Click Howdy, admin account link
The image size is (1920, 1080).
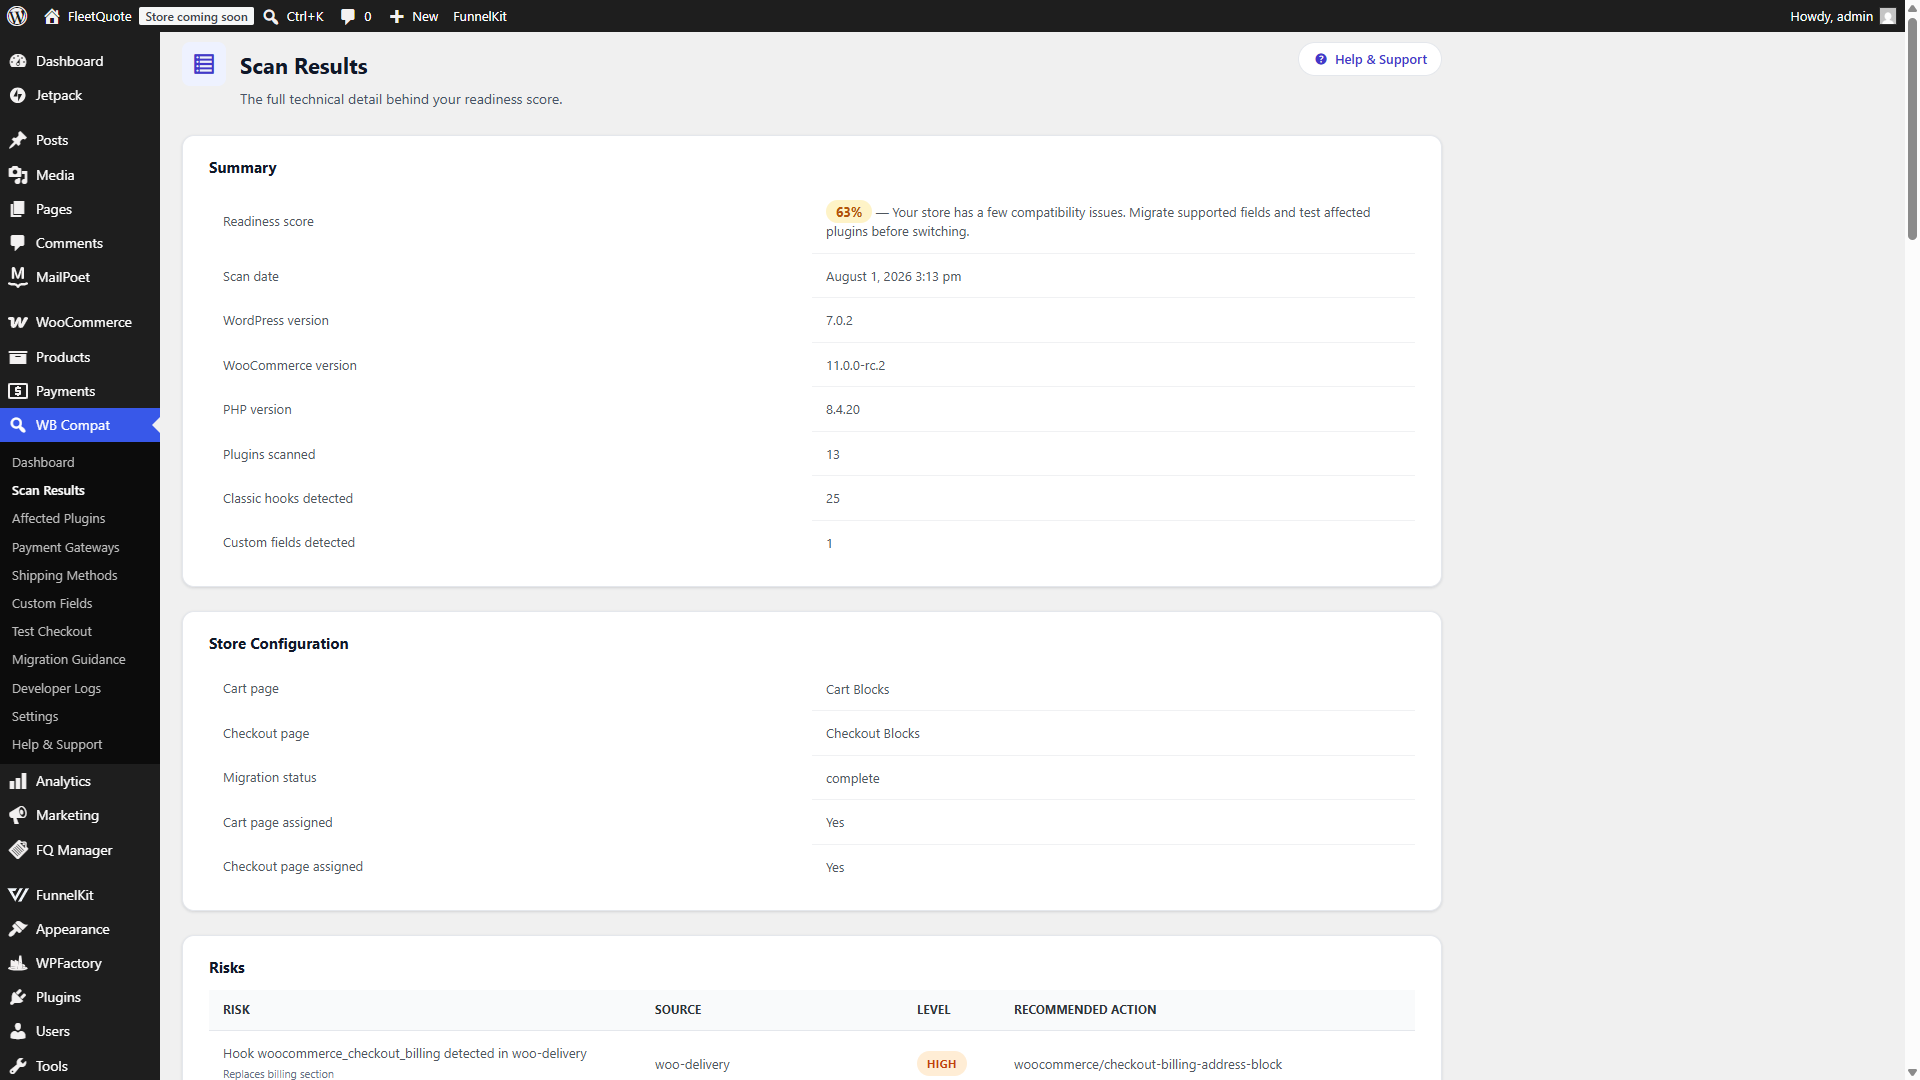(x=1842, y=16)
